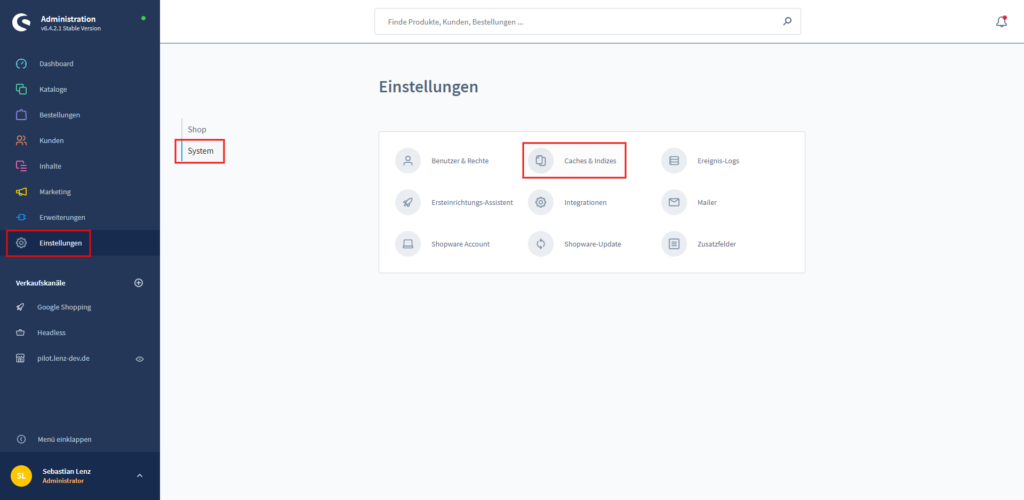Viewport: 1024px width, 500px height.
Task: Click the Mailer envelope icon
Action: (674, 202)
